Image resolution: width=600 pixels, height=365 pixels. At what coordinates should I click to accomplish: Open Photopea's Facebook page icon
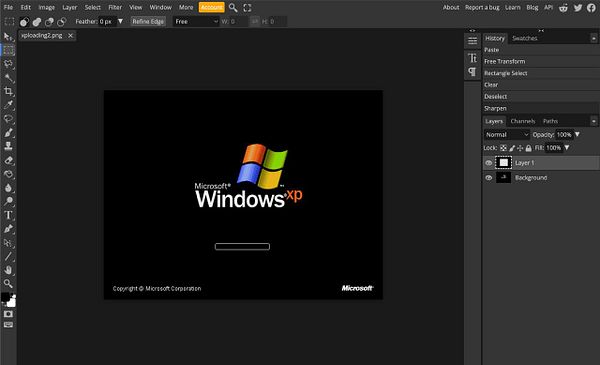tap(591, 8)
